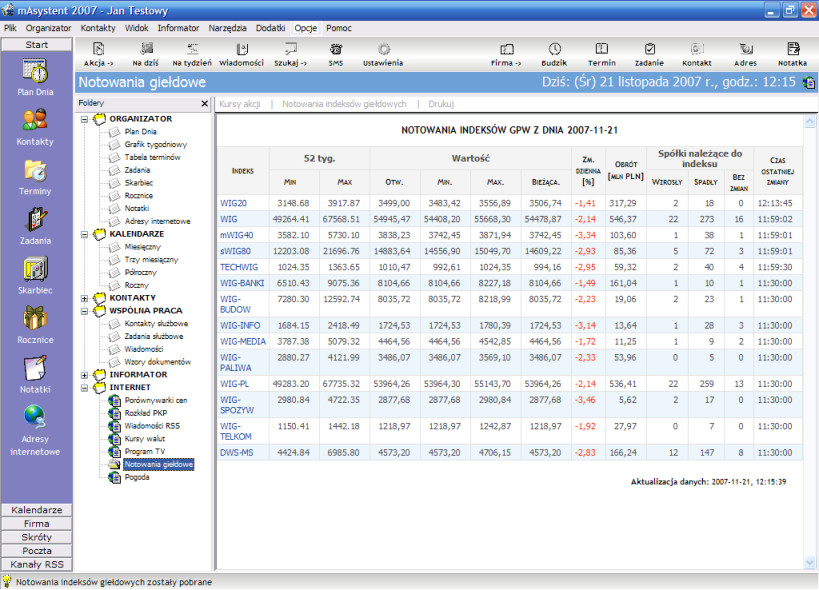Select Kursy walut in folder tree

pos(145,439)
